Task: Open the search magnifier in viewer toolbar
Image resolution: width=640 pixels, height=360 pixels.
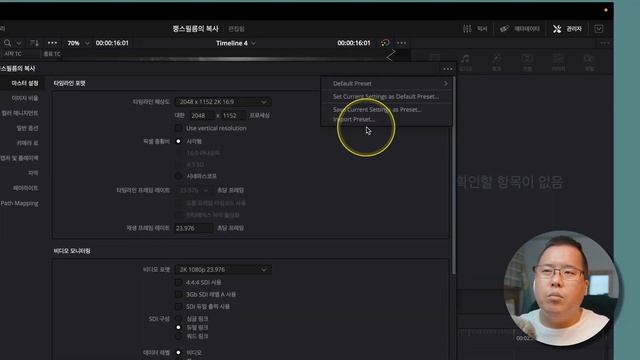Action: (7, 43)
